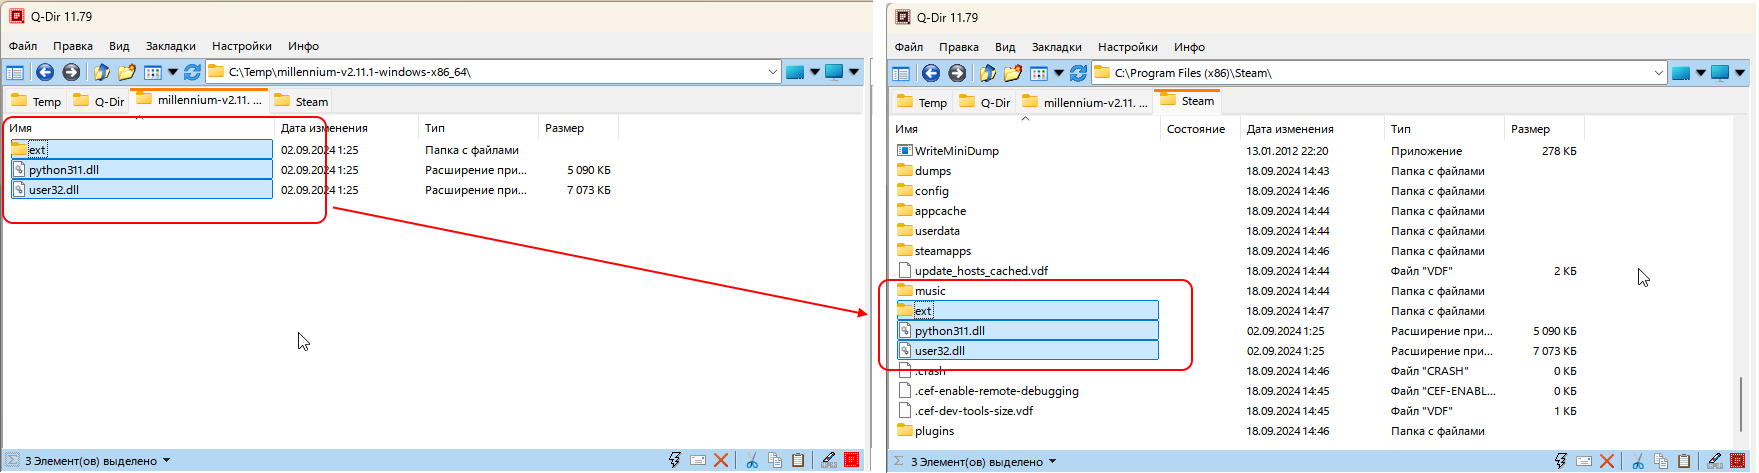Switch to Q-Dir tab in right window
1759x473 pixels.
[987, 103]
